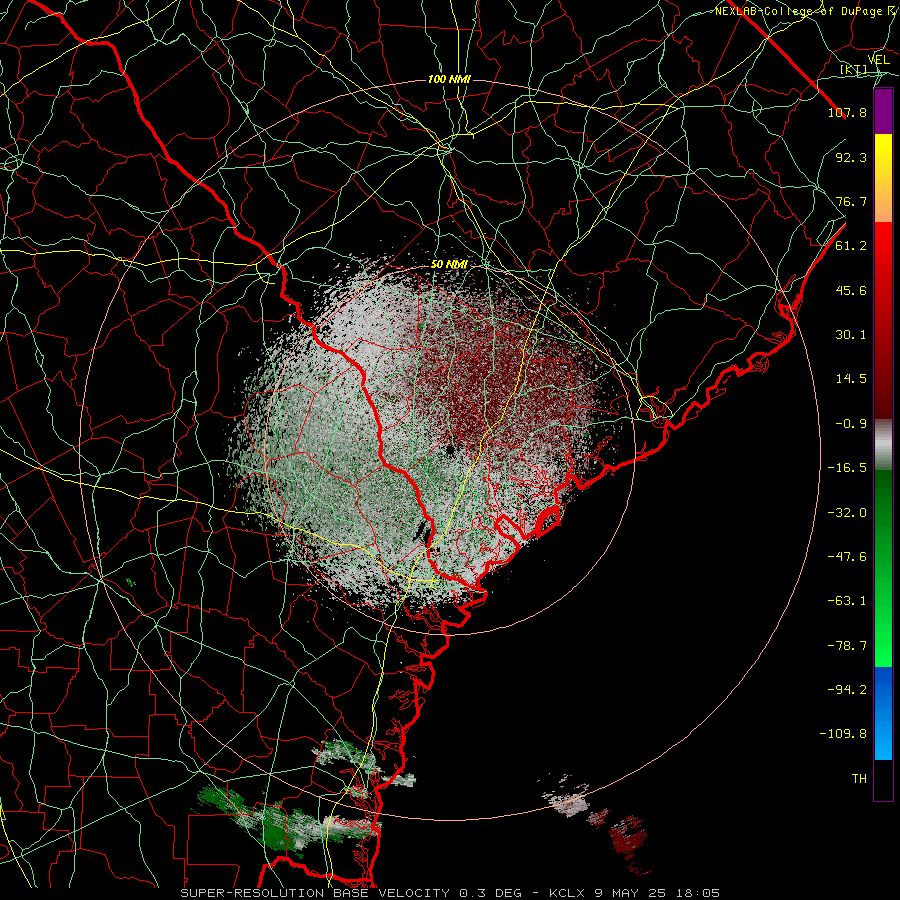Select the -32.0 scale label
900x900 pixels.
[847, 513]
